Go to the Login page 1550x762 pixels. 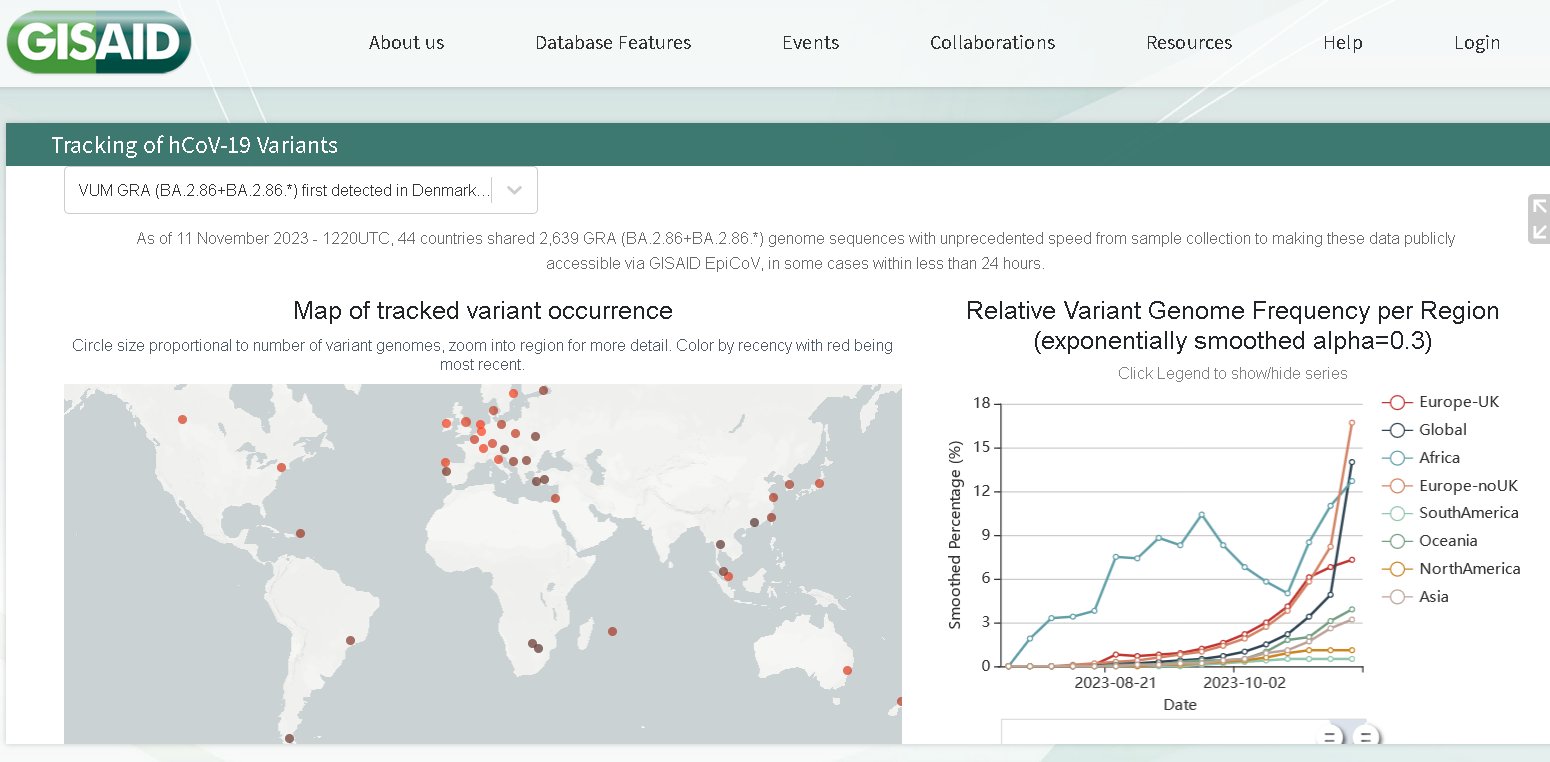click(1476, 43)
